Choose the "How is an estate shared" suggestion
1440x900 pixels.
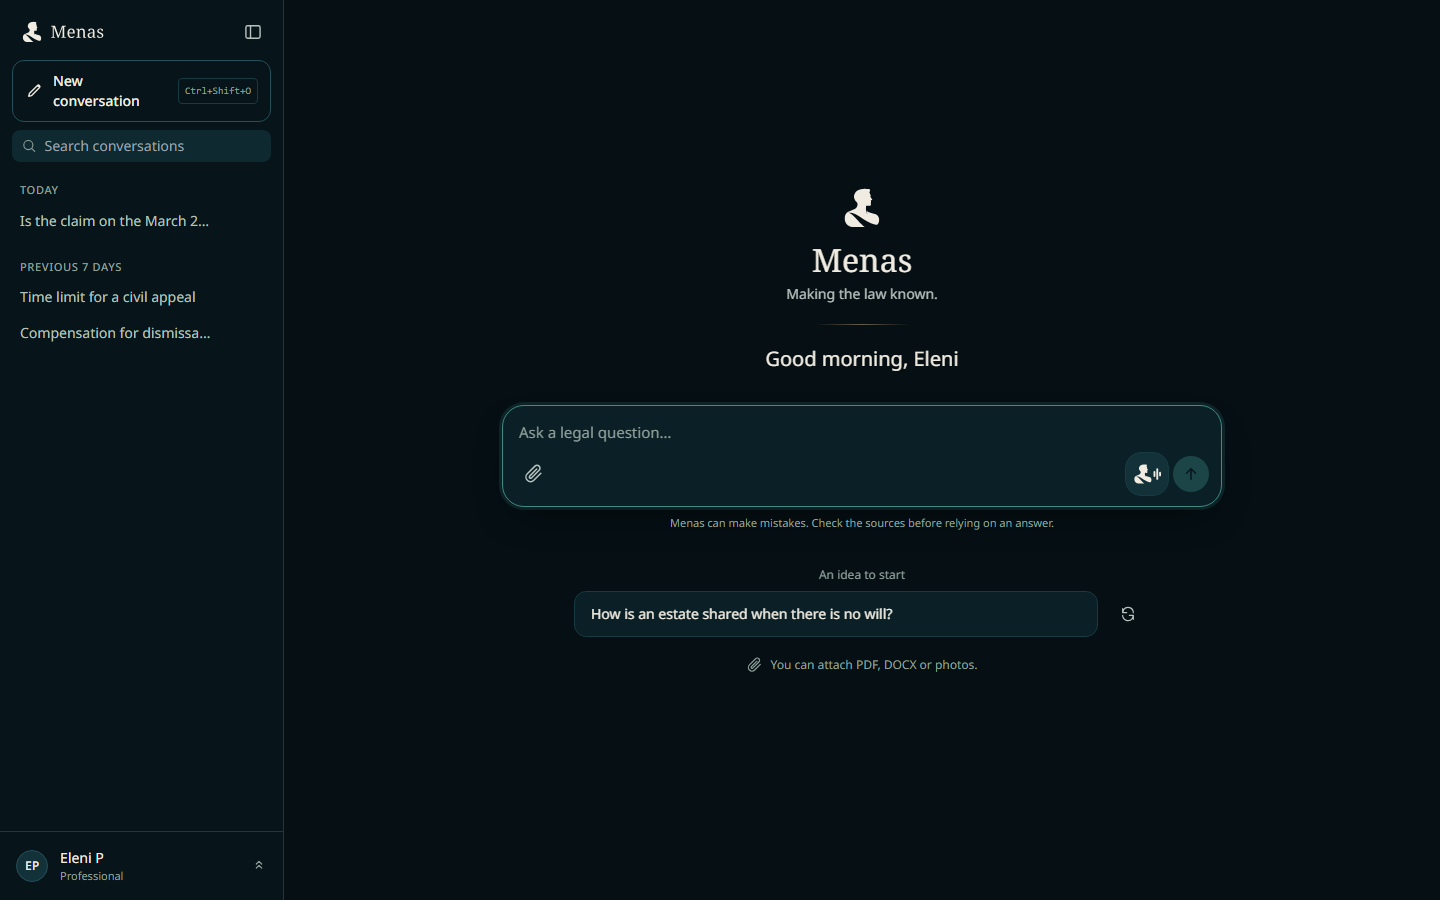click(x=836, y=614)
